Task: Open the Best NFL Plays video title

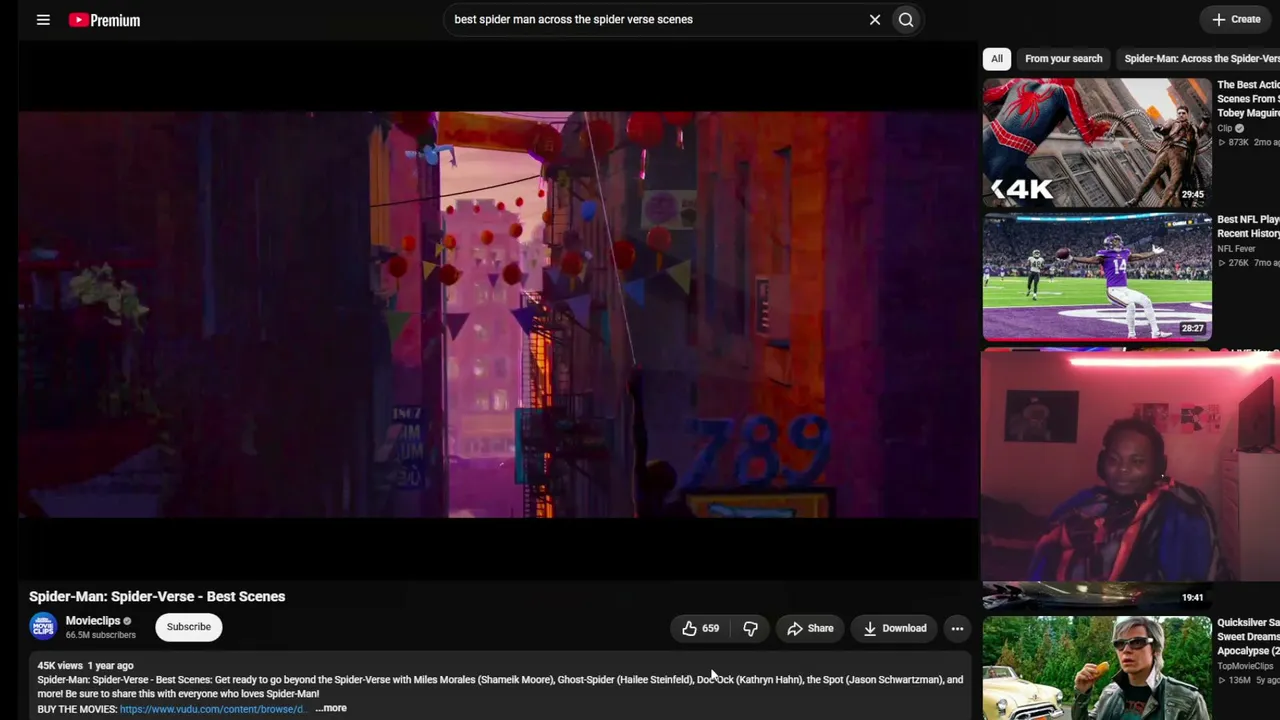Action: tap(1248, 226)
